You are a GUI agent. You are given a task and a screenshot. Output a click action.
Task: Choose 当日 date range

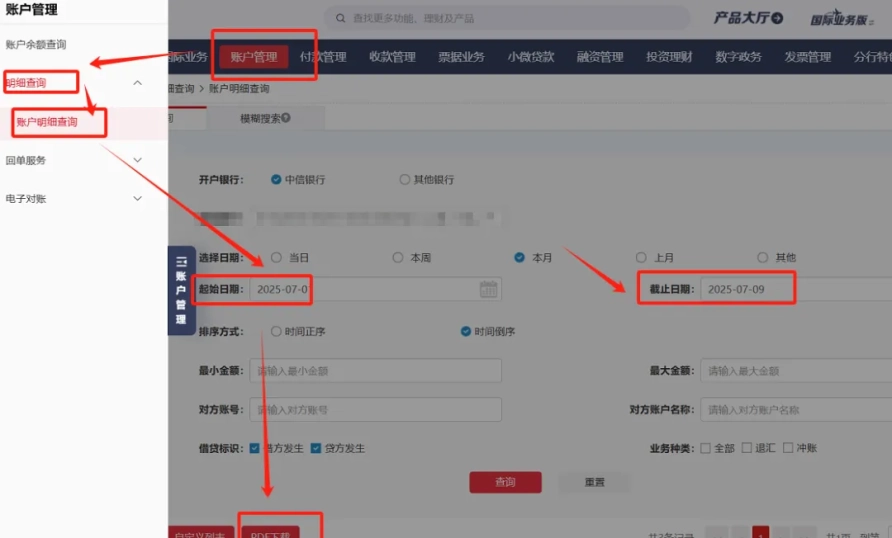tap(276, 258)
